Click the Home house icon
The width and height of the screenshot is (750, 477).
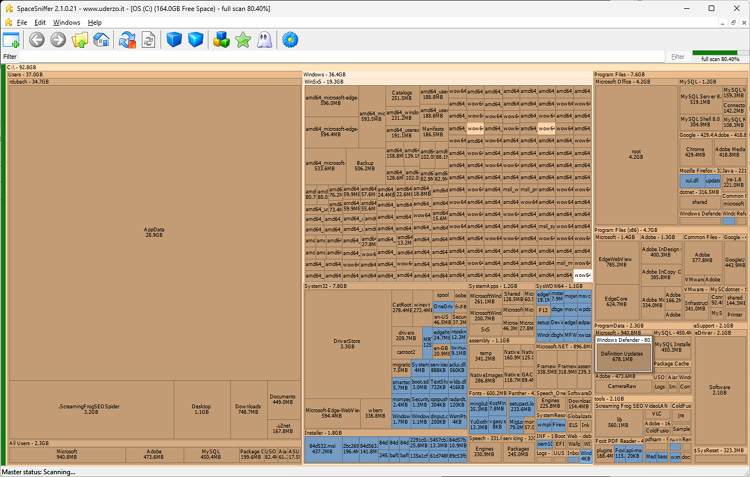[x=101, y=40]
